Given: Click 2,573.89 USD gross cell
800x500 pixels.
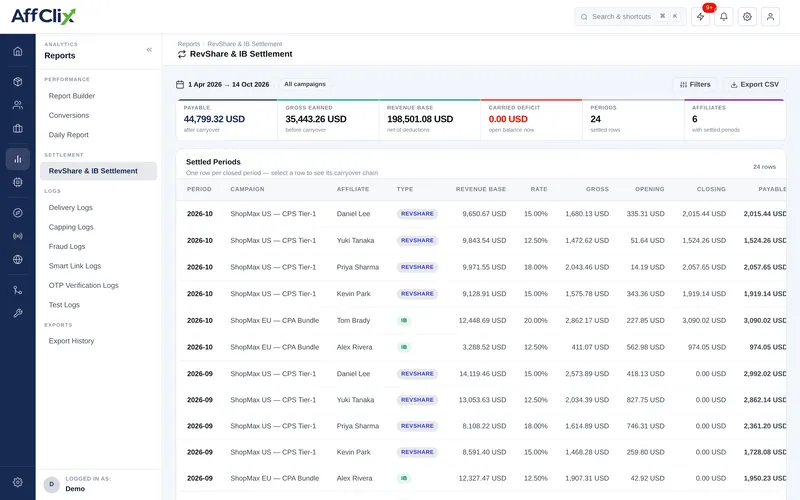Looking at the screenshot, I should [x=587, y=373].
